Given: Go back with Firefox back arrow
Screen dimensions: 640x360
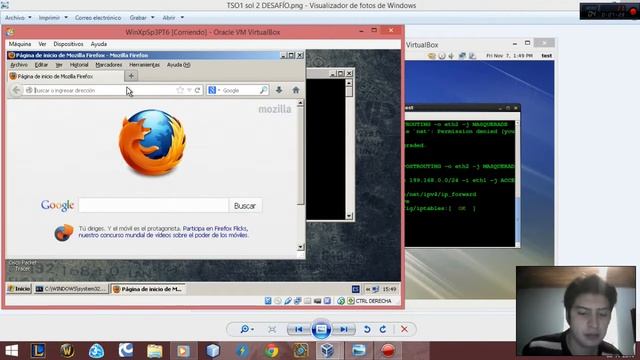Looking at the screenshot, I should point(16,90).
